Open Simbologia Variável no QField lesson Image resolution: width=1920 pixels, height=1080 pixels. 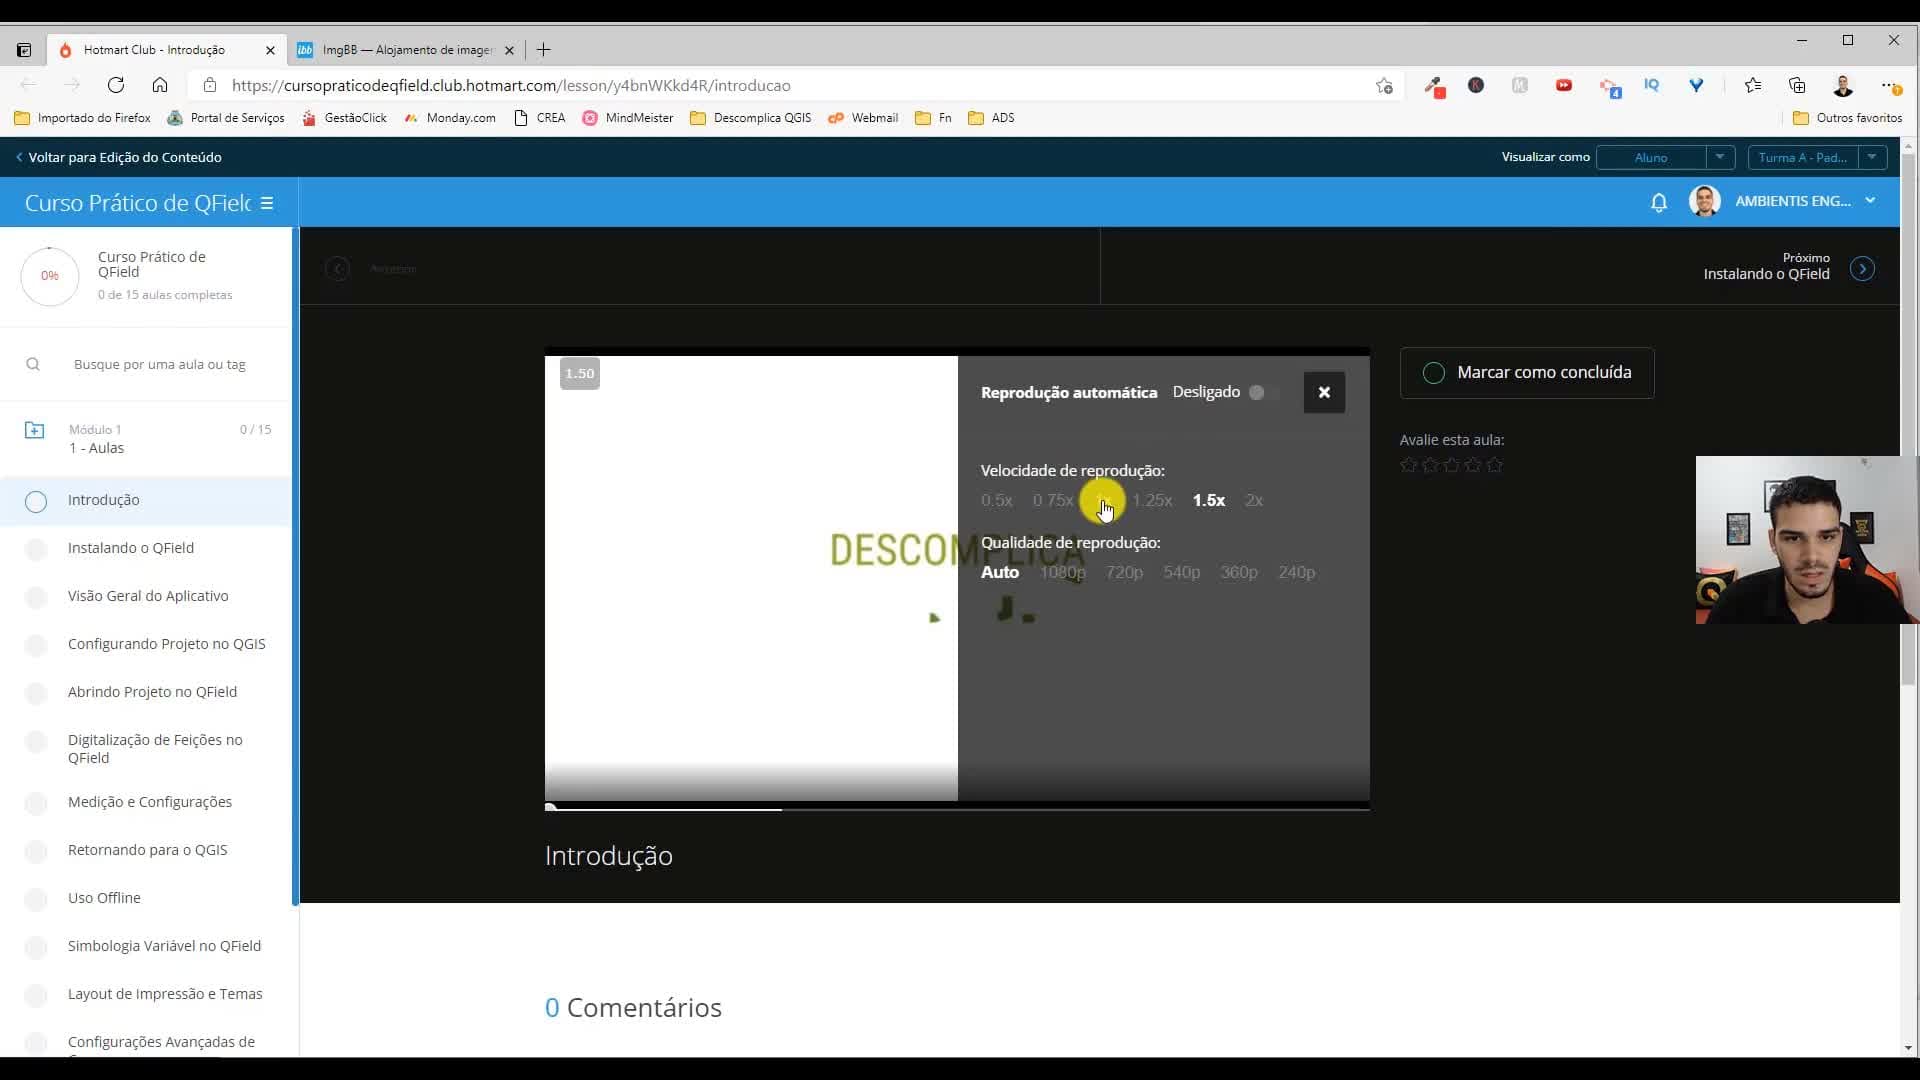164,946
